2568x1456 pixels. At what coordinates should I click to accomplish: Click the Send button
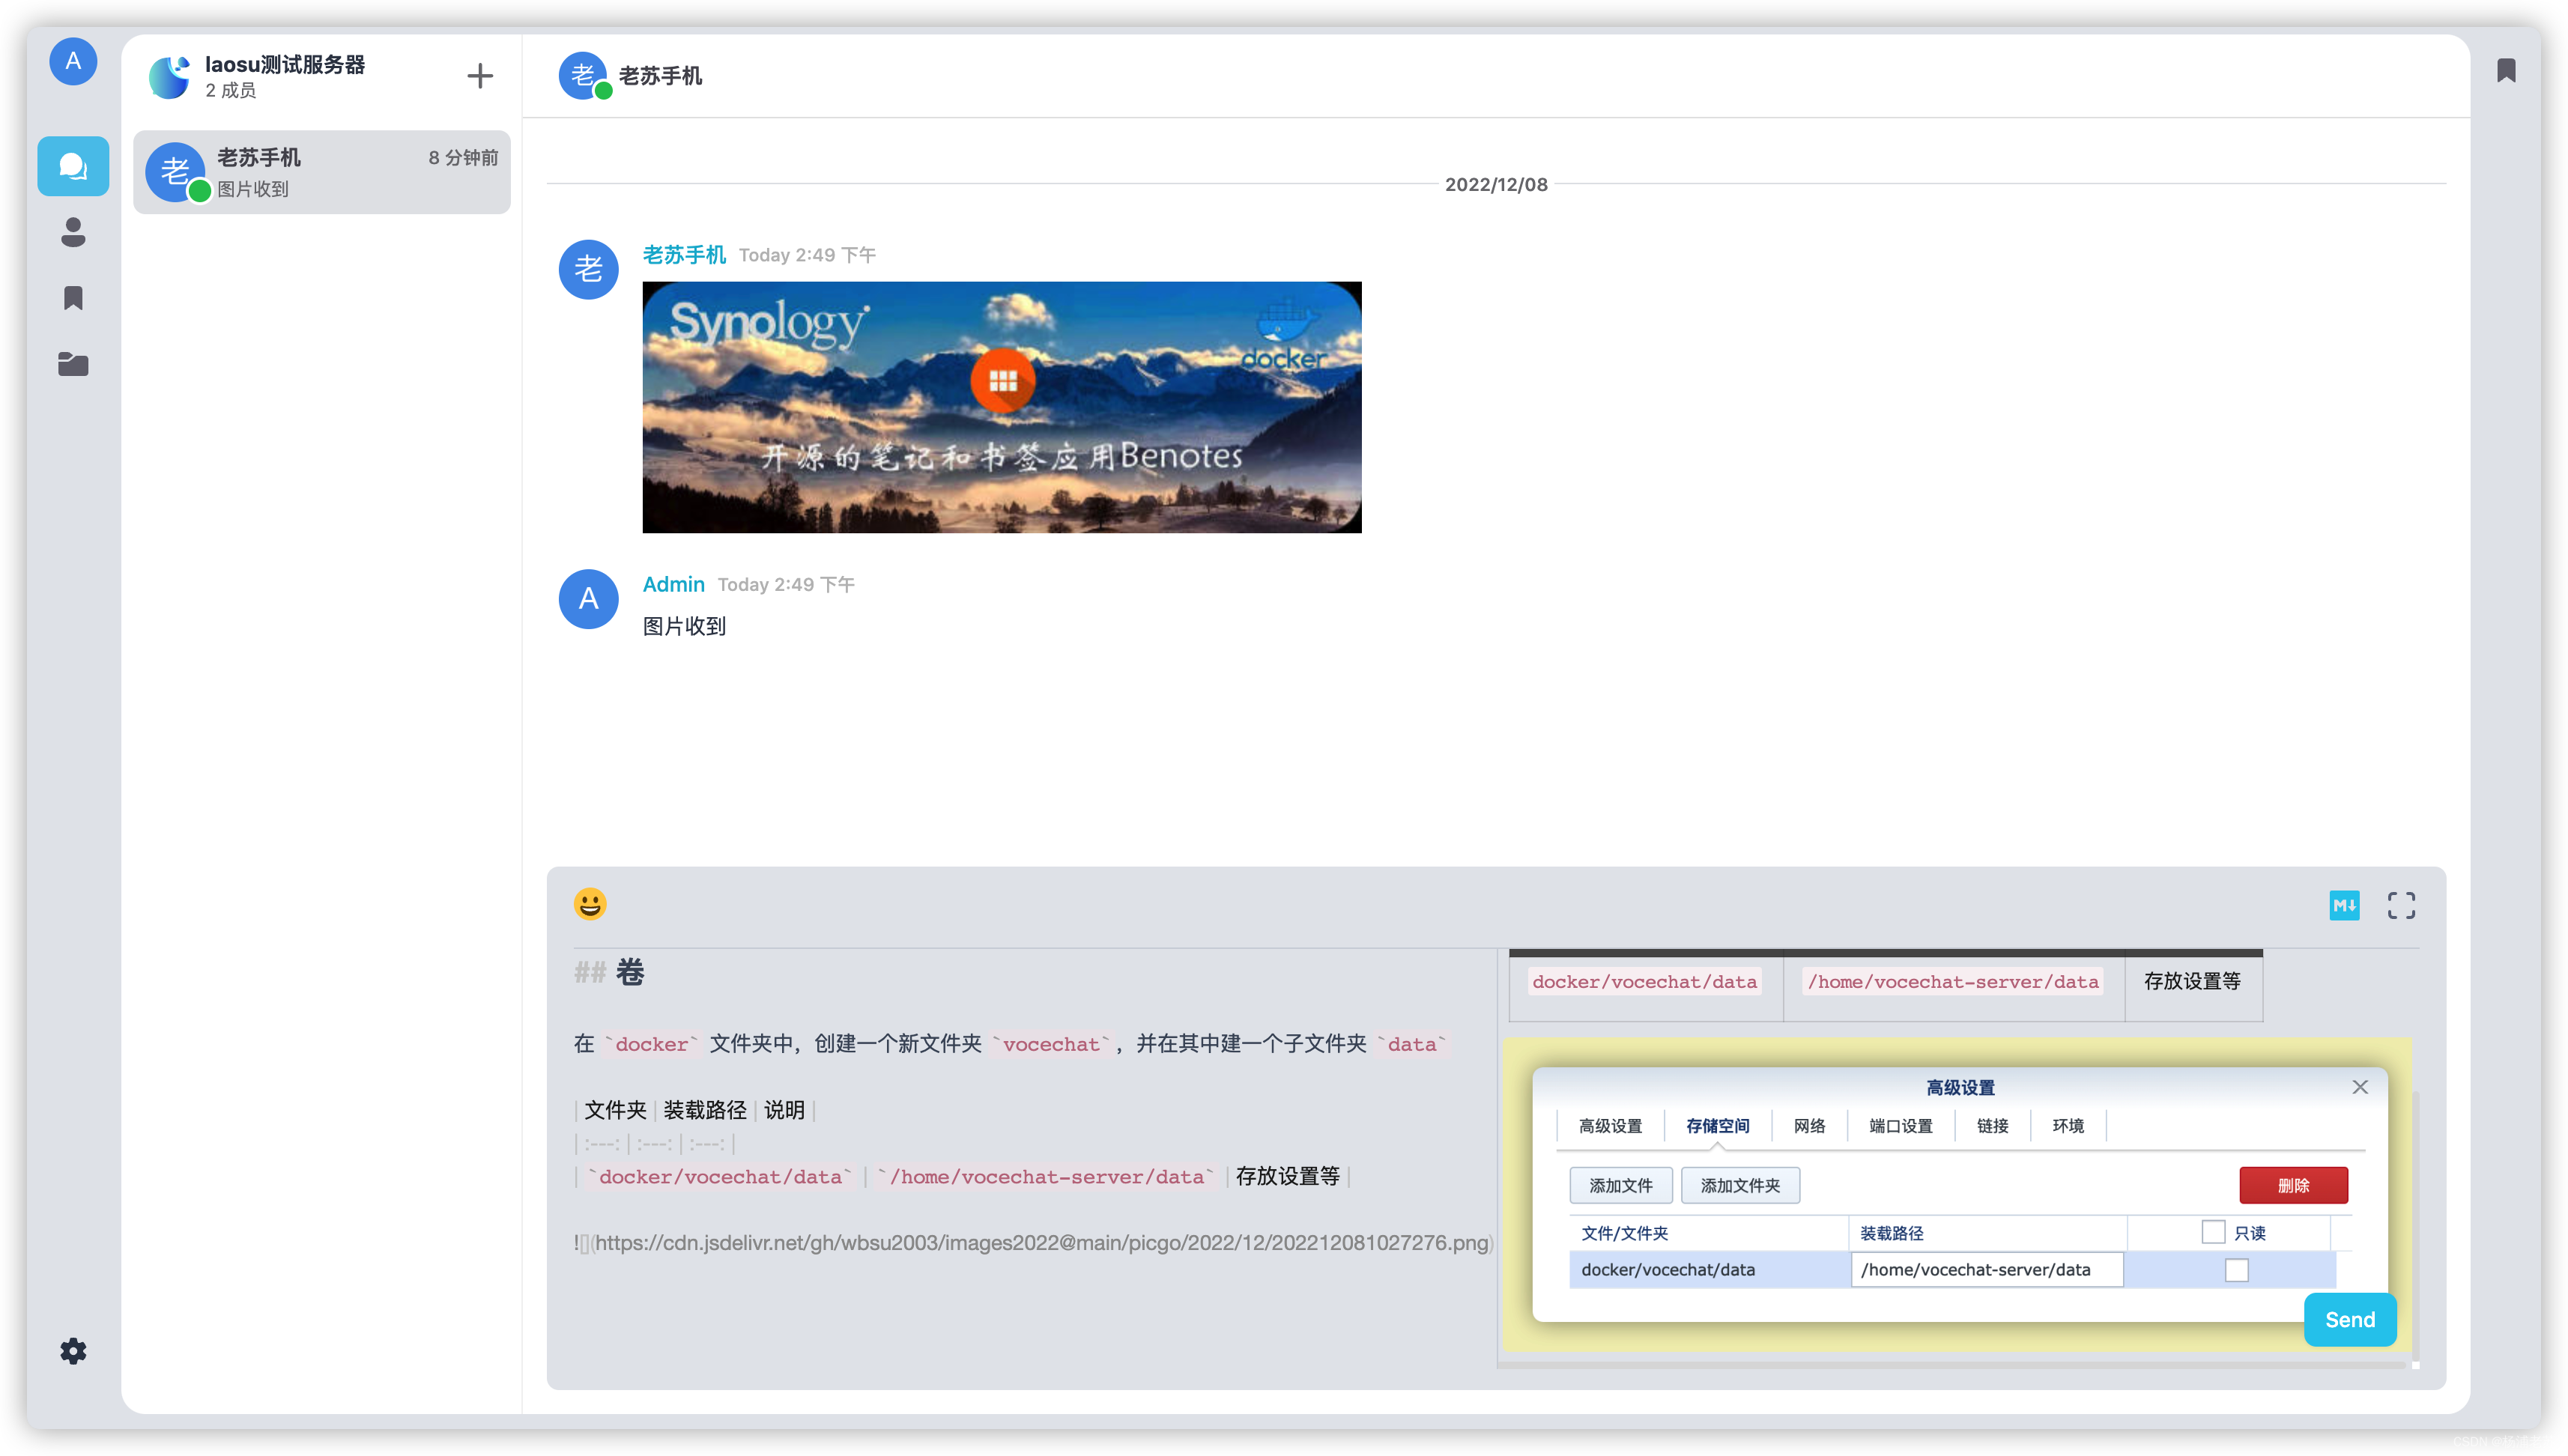pos(2350,1319)
